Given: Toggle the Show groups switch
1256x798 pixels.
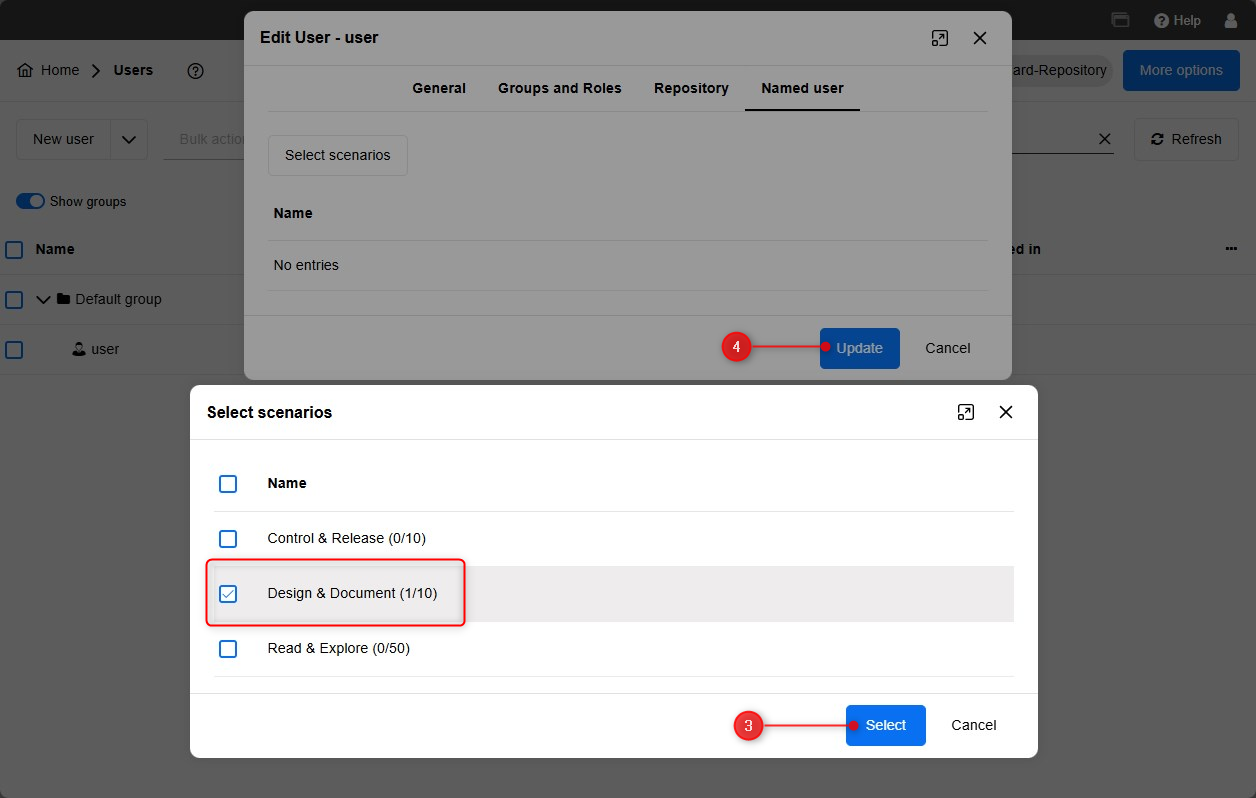Looking at the screenshot, I should click(31, 201).
